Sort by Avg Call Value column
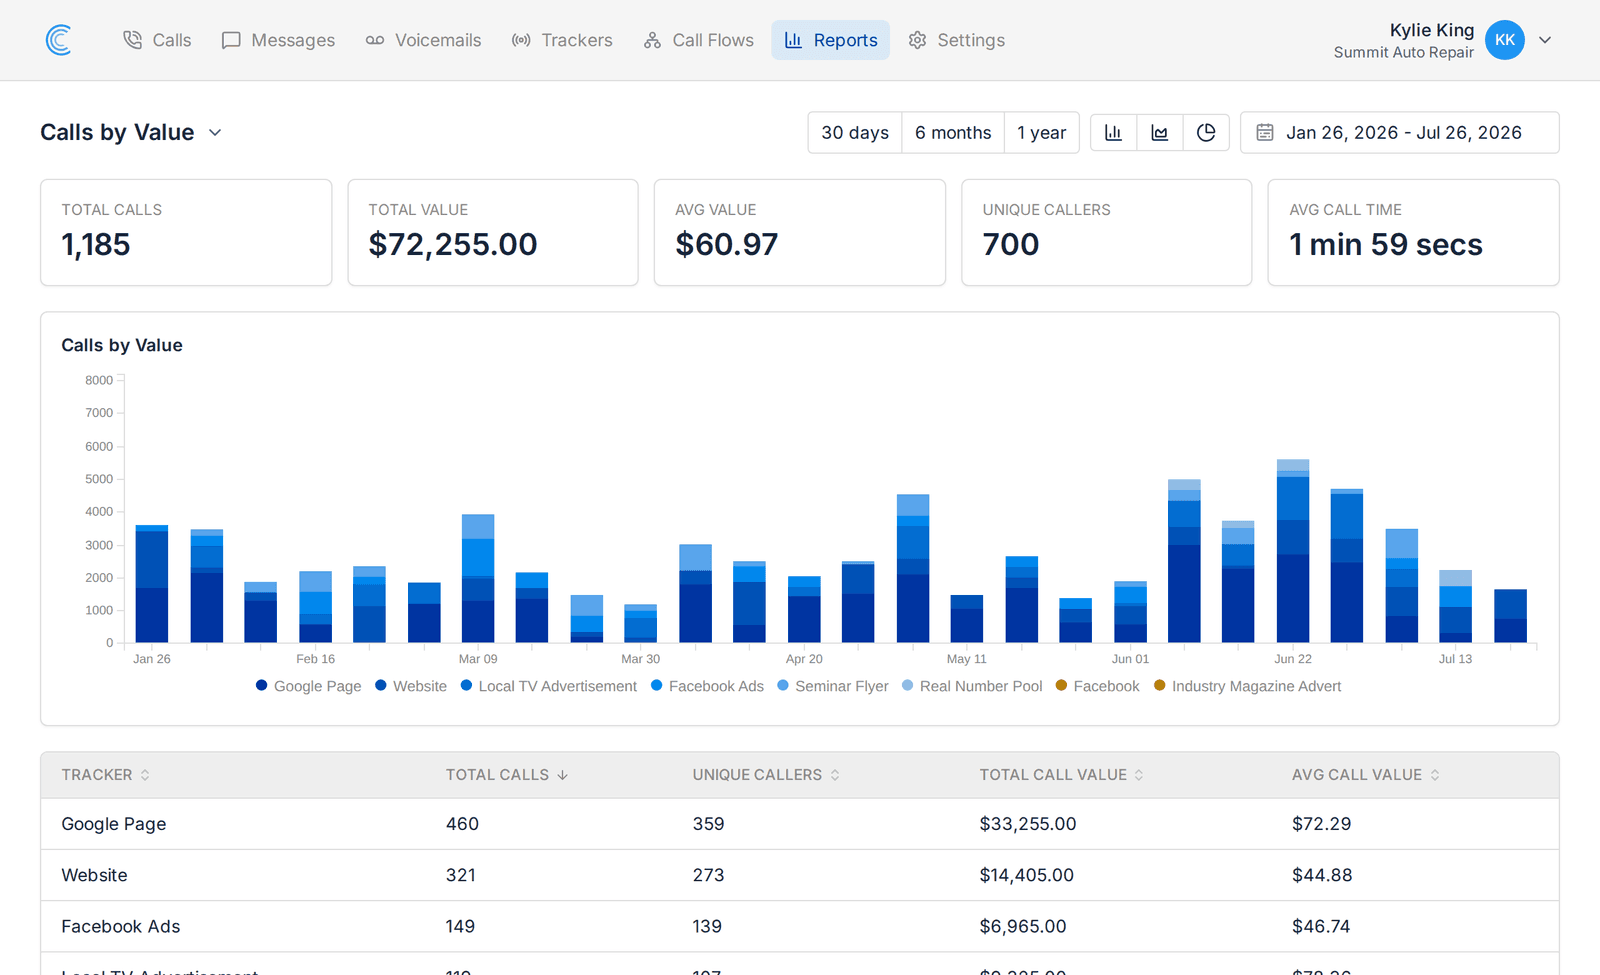1600x975 pixels. point(1366,775)
